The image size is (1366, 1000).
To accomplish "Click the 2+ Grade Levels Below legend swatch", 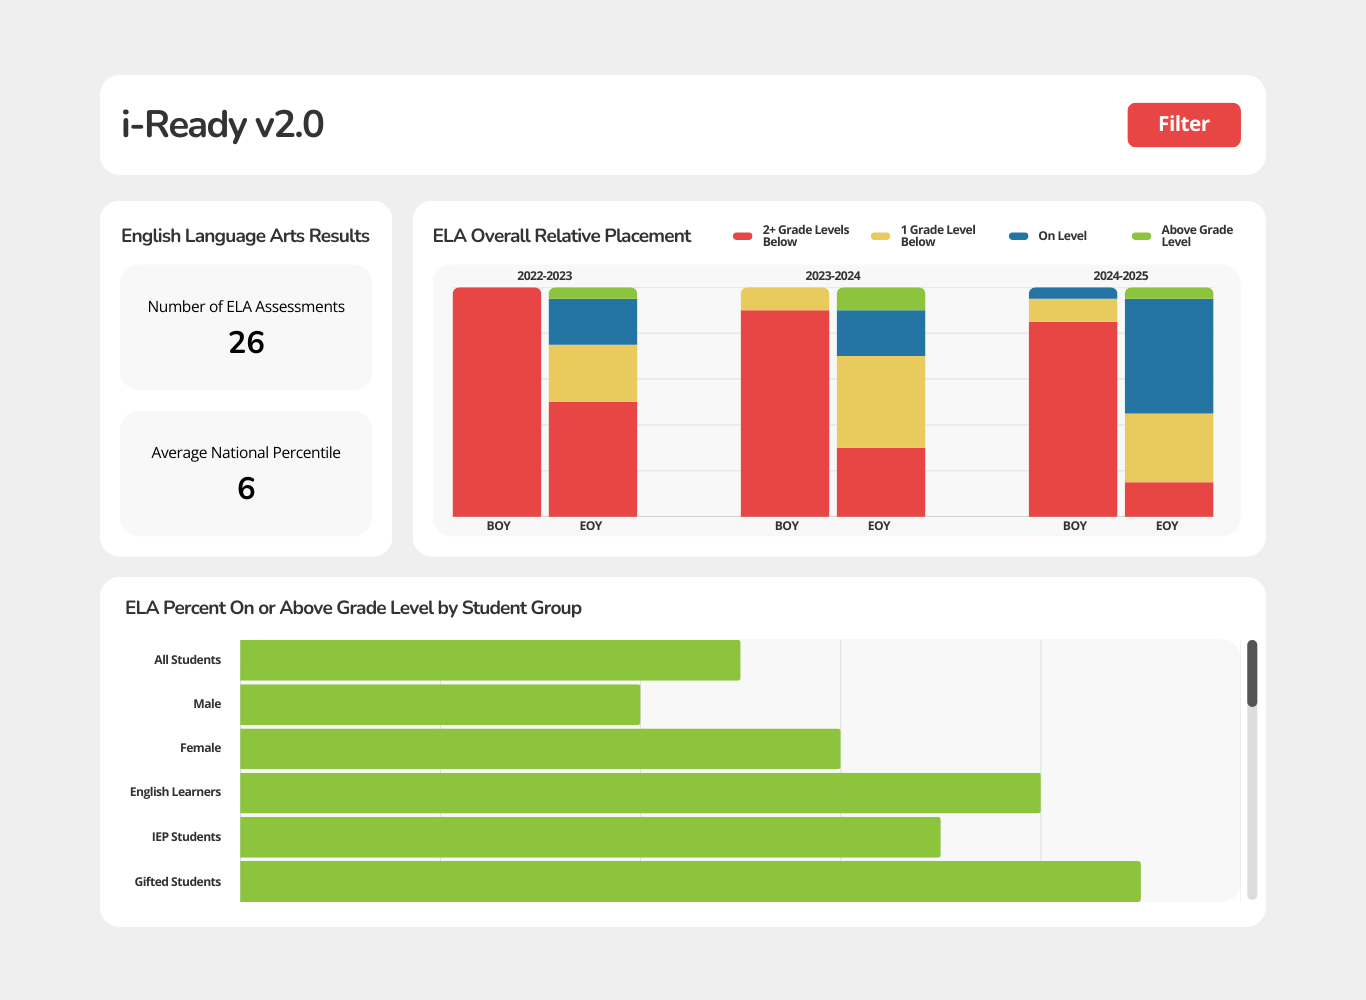I will [742, 236].
